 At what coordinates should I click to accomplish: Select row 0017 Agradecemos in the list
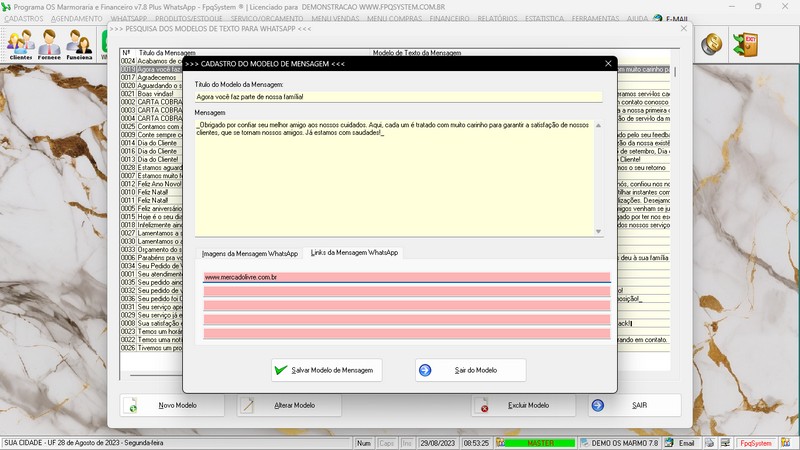pyautogui.click(x=151, y=78)
